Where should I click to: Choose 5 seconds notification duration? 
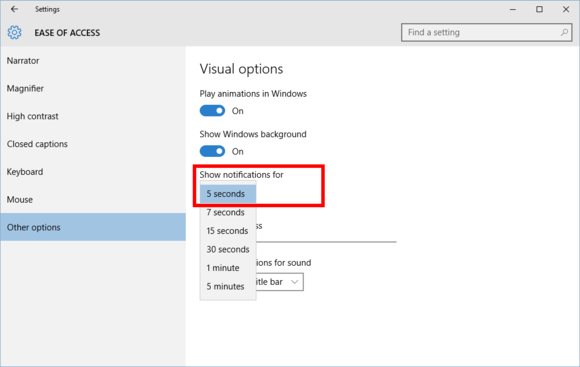(x=228, y=194)
